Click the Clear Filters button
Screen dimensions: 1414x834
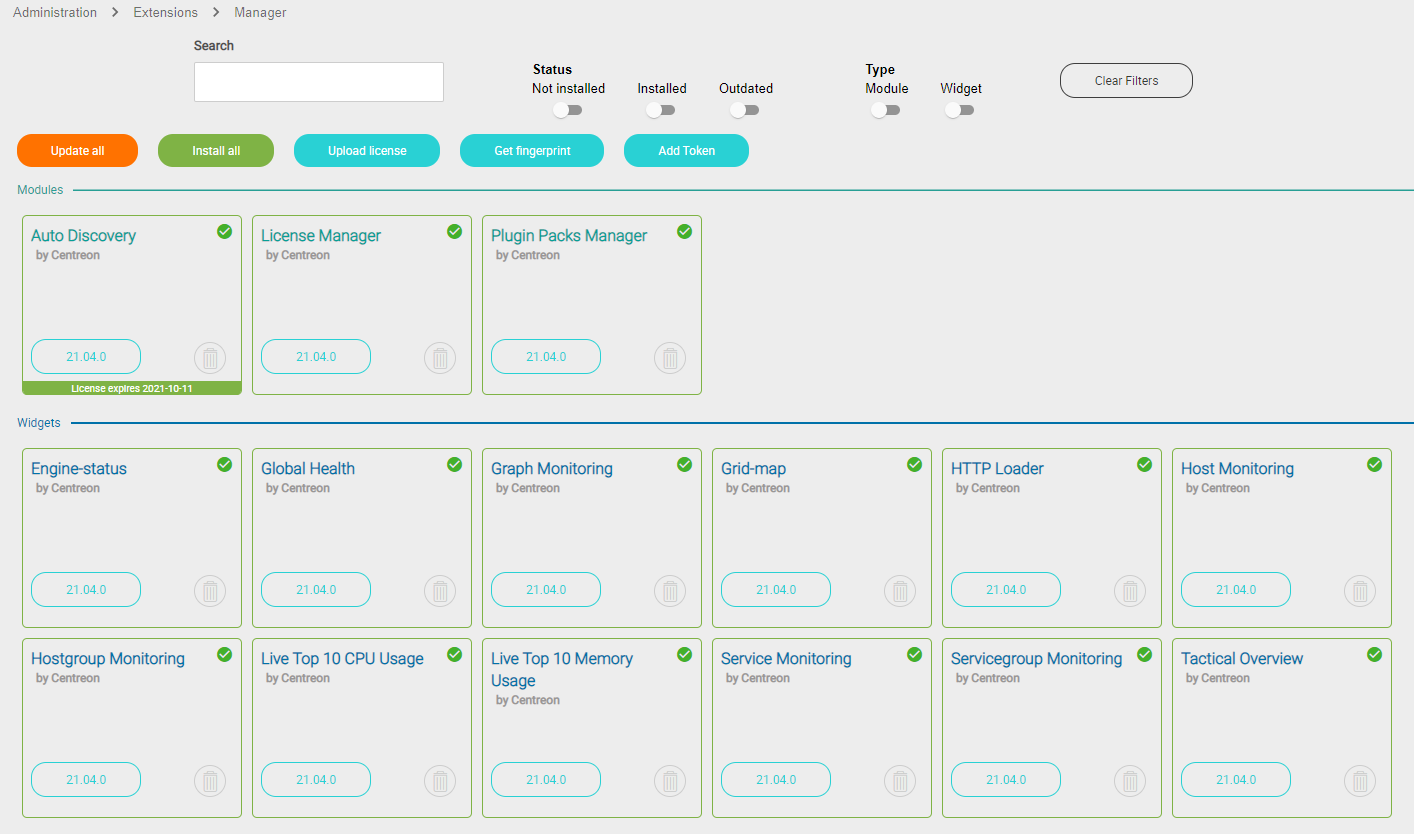[1126, 81]
